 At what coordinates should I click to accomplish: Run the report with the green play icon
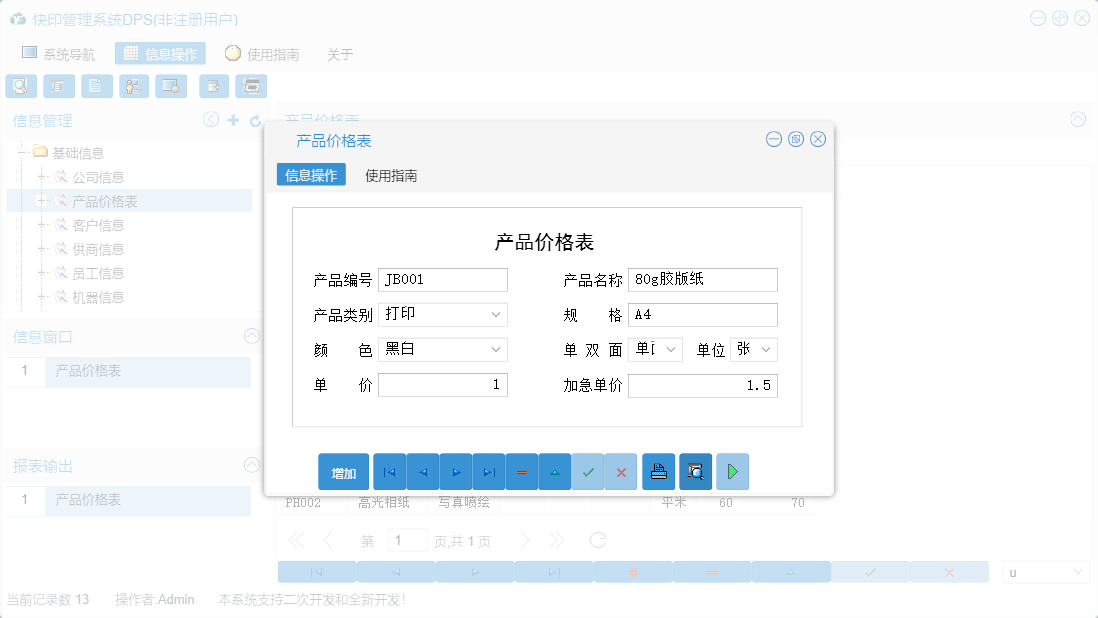tap(732, 471)
